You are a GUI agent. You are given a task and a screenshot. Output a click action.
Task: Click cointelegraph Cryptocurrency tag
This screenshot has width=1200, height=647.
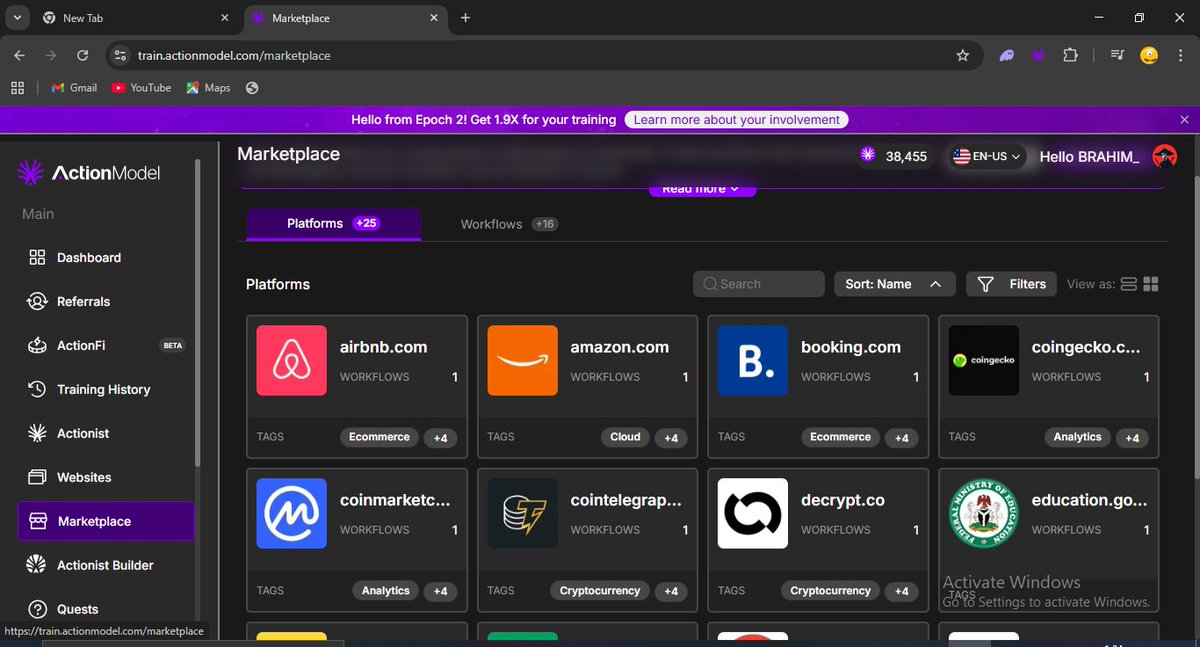tap(600, 591)
